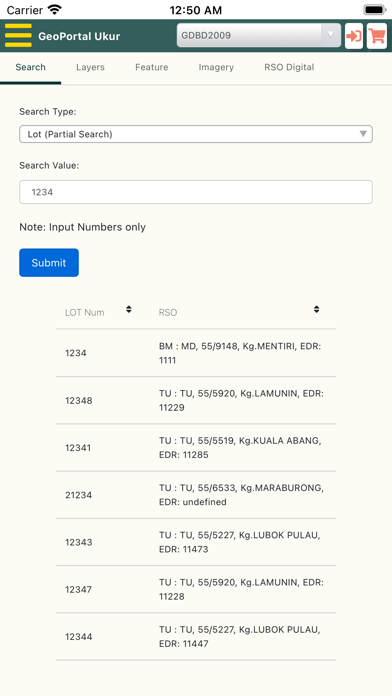Sort by RSO column arrows
Viewport: 392px width, 696px height.
[x=317, y=309]
